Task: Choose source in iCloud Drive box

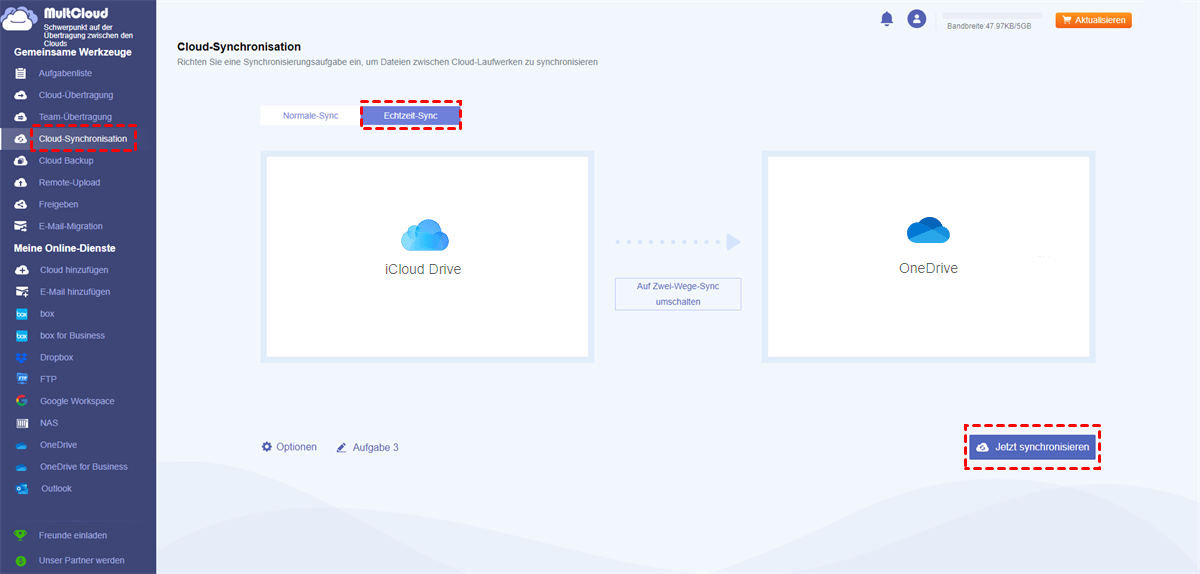Action: (x=427, y=257)
